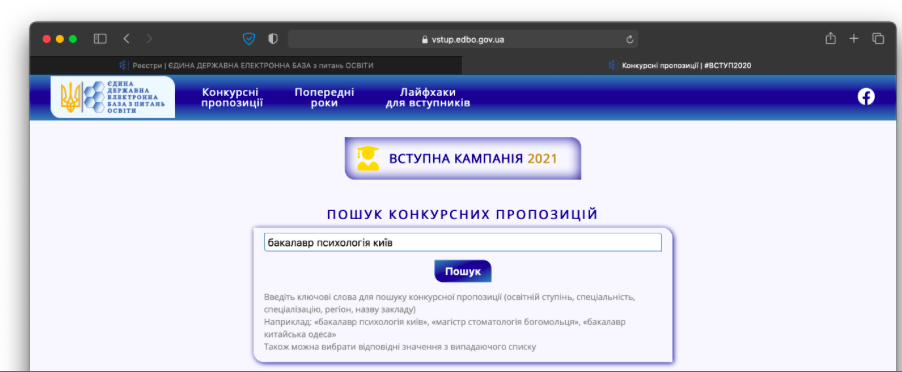Click the vstup.edbo.gov.ua address bar
This screenshot has width=902, height=372.
pyautogui.click(x=463, y=40)
